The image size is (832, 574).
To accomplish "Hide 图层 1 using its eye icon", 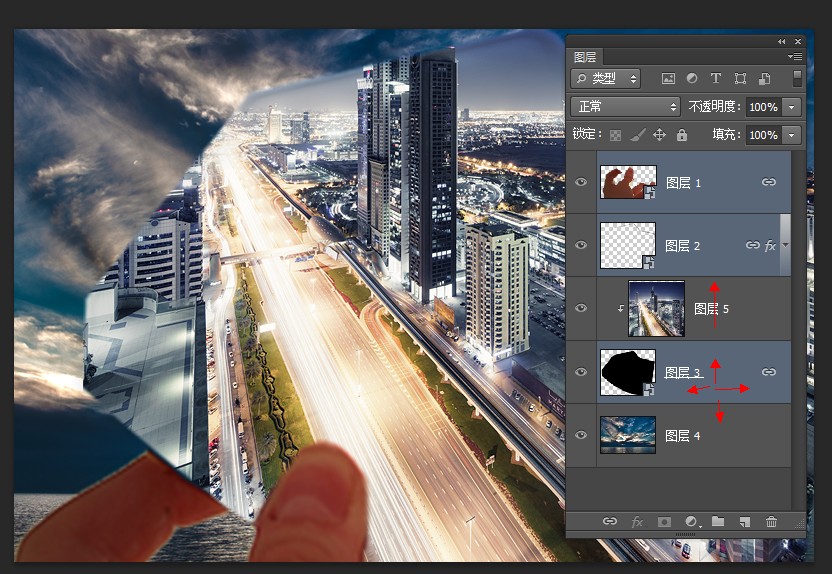I will tap(582, 182).
